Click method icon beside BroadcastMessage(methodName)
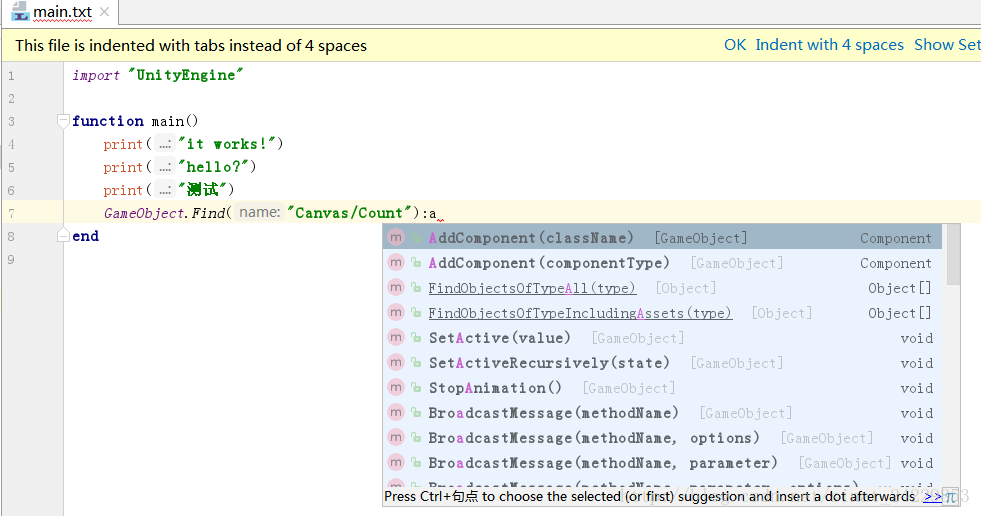Image resolution: width=981 pixels, height=516 pixels. tap(396, 413)
